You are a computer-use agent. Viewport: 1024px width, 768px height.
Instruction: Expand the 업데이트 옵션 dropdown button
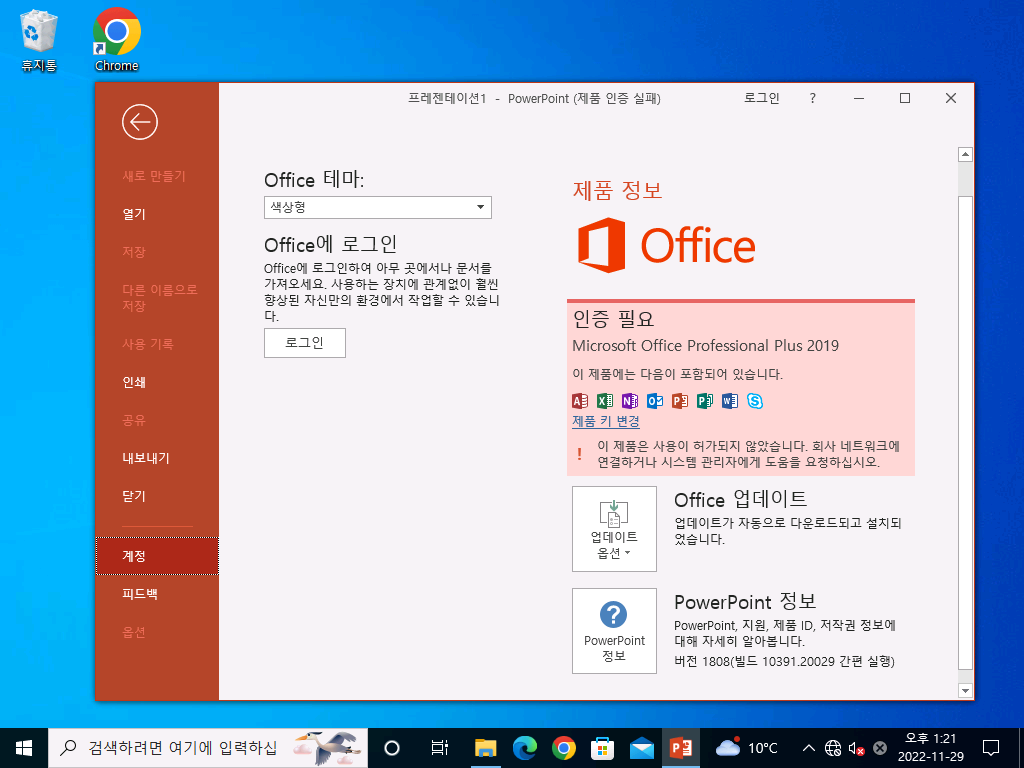pyautogui.click(x=614, y=528)
